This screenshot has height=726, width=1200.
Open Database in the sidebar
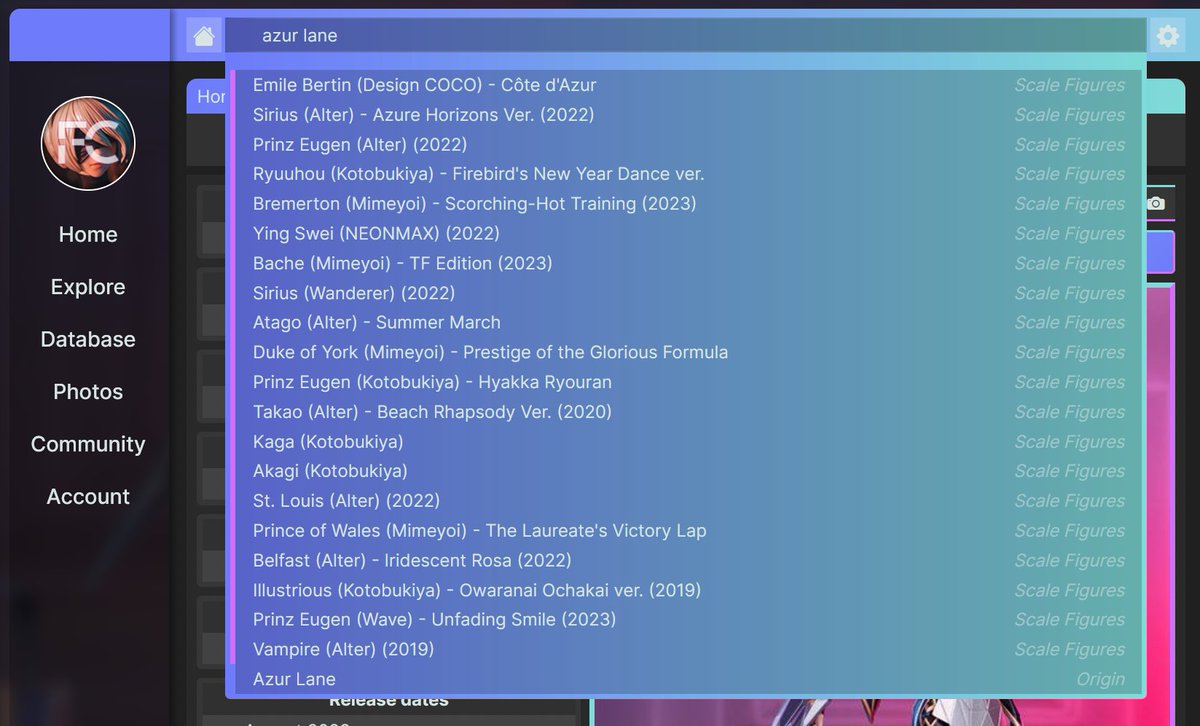click(88, 339)
